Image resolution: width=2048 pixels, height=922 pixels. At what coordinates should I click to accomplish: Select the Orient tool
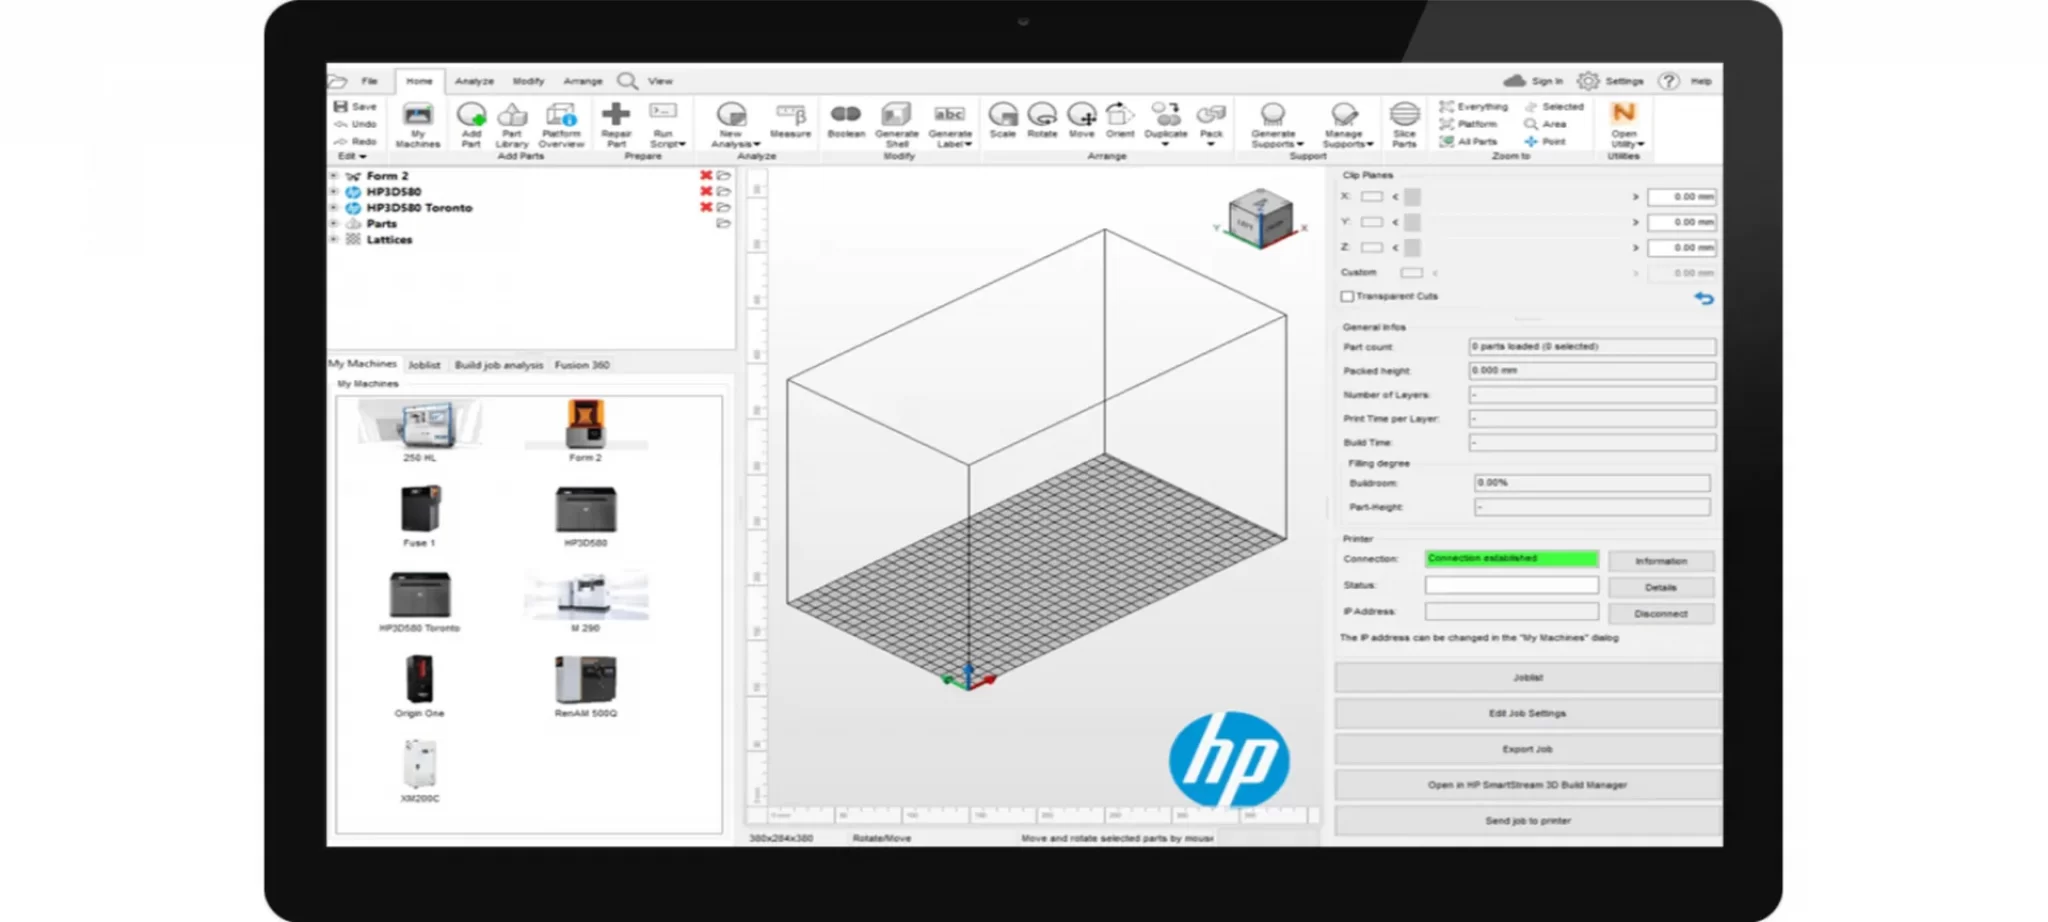click(1120, 120)
